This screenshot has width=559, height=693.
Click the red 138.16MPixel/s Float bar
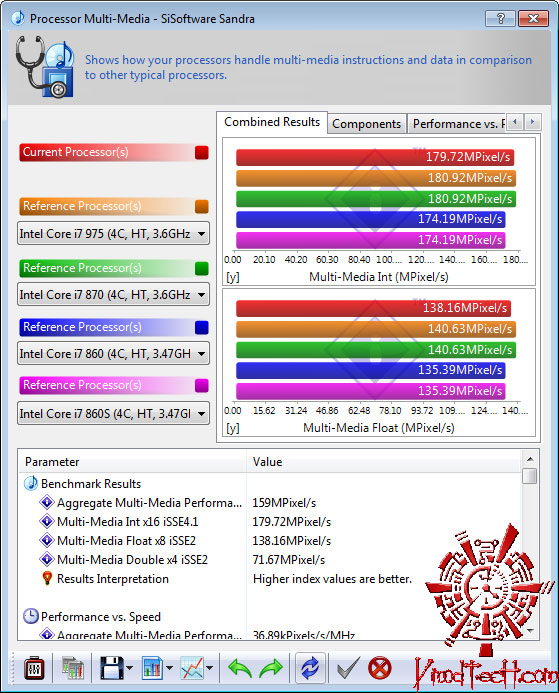click(x=373, y=308)
